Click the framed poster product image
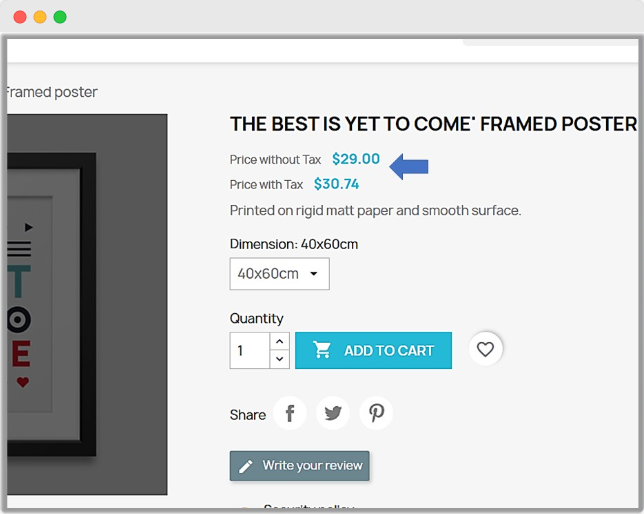The image size is (644, 514). click(87, 304)
